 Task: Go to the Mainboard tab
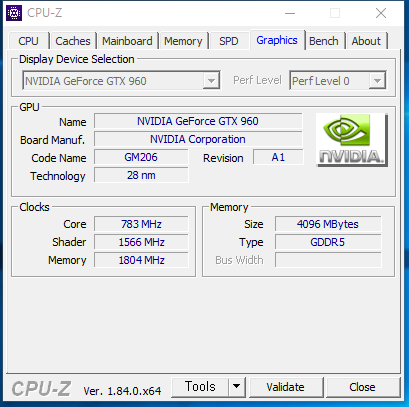(x=127, y=41)
